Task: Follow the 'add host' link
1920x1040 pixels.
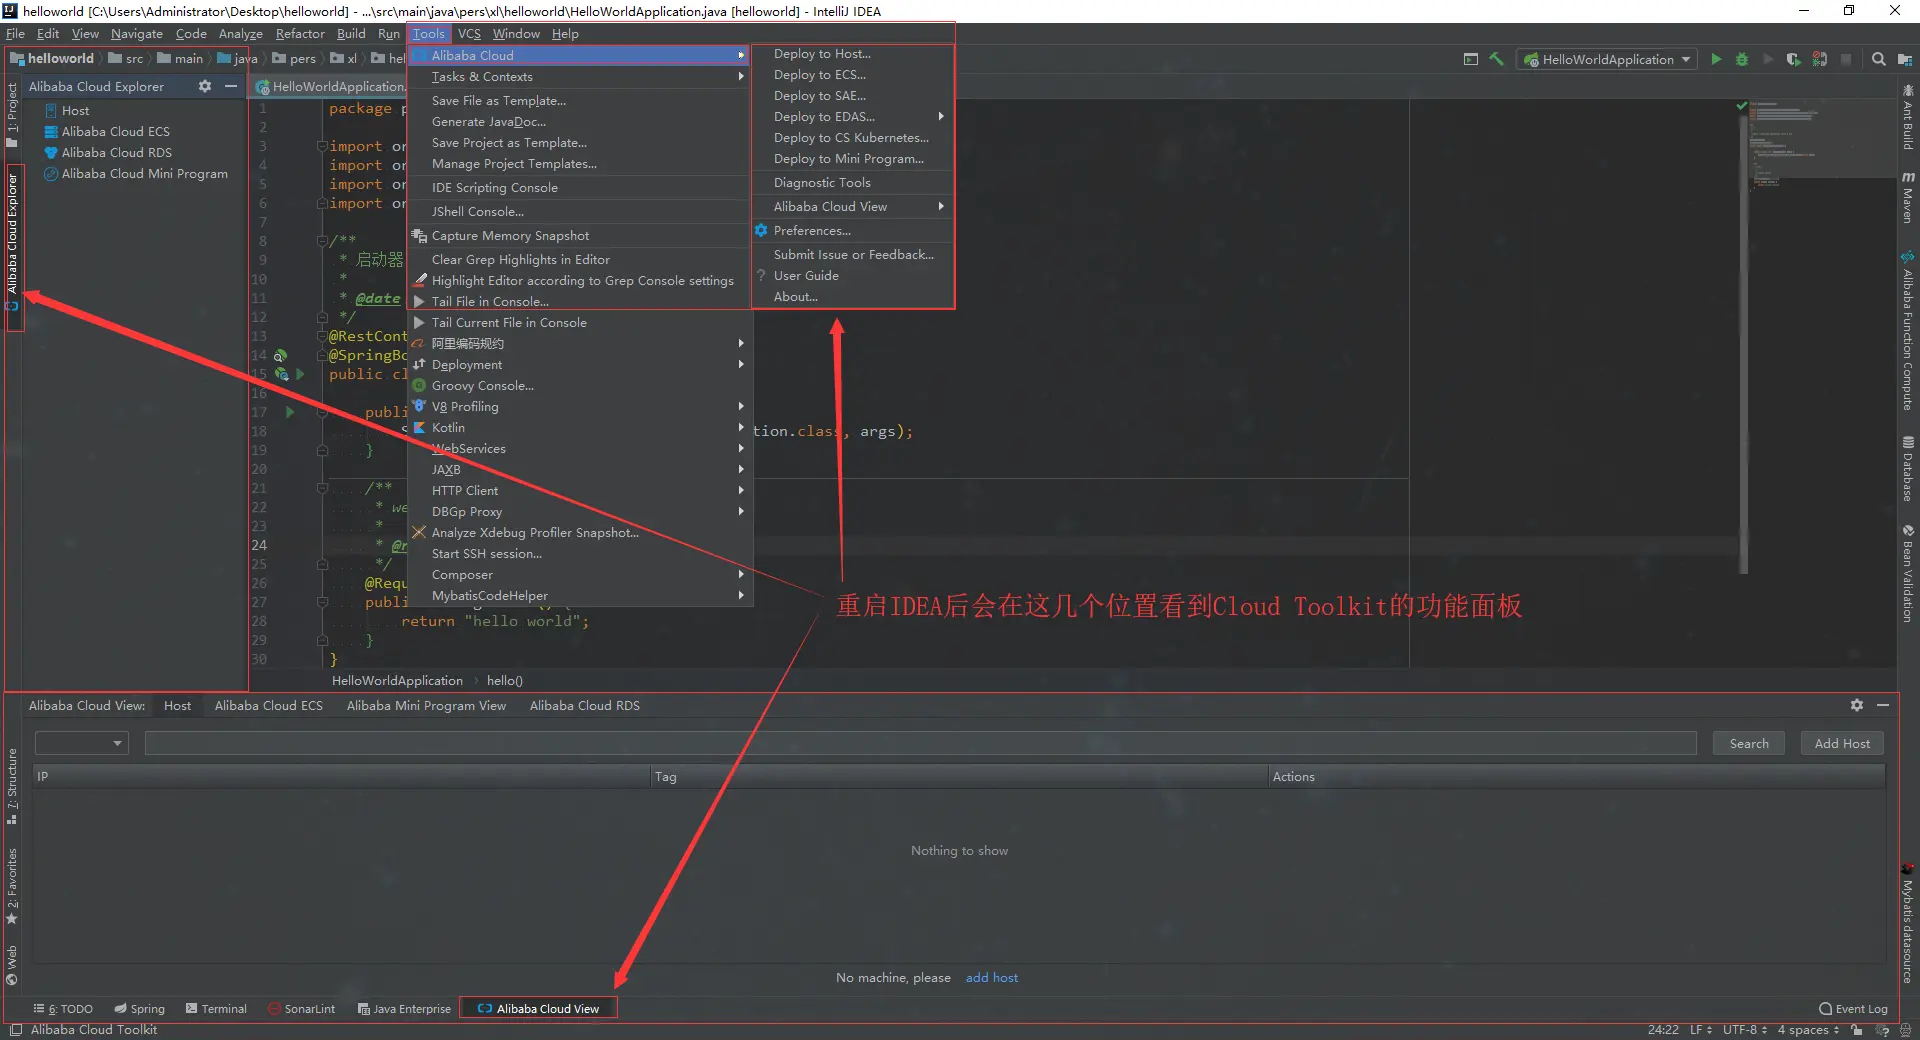Action: pyautogui.click(x=992, y=978)
